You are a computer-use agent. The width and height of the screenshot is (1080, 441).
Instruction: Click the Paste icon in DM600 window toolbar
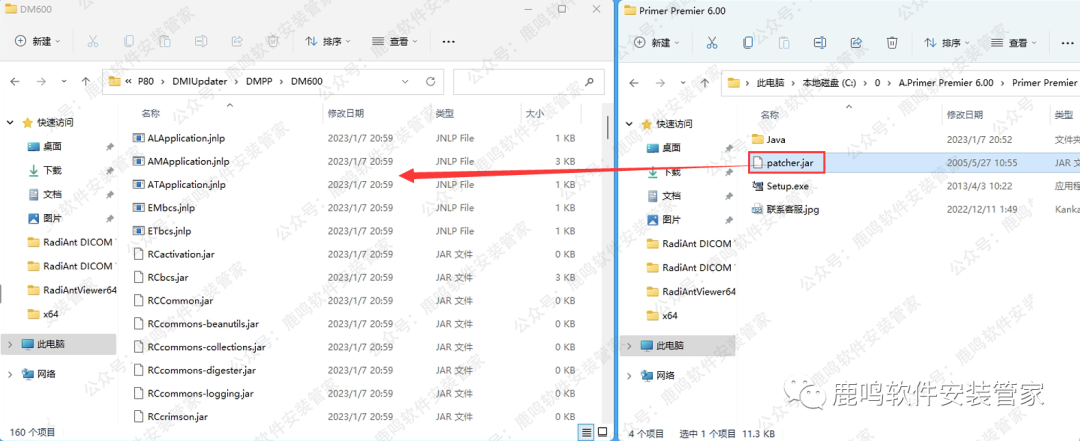[x=165, y=41]
